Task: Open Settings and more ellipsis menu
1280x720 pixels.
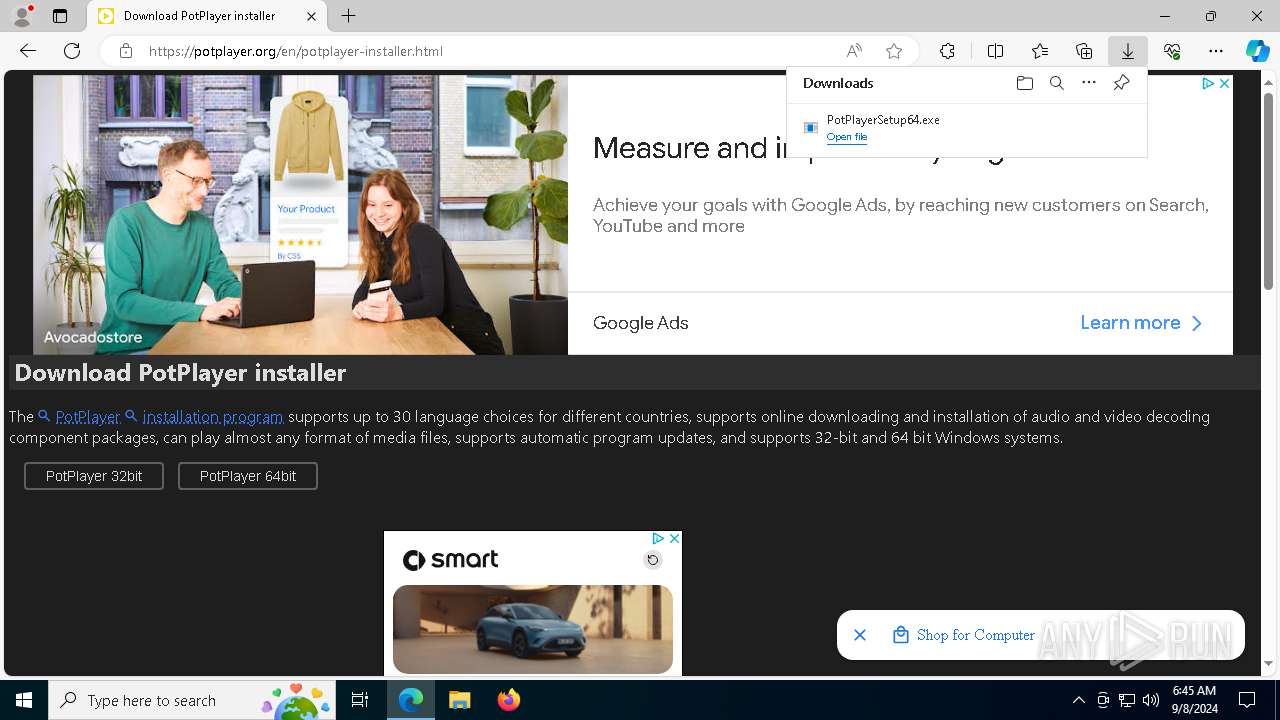Action: coord(1216,51)
